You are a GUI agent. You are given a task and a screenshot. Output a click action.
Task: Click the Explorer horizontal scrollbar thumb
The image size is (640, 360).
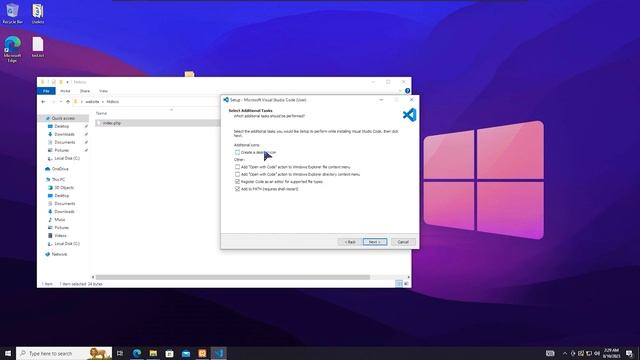click(x=233, y=277)
